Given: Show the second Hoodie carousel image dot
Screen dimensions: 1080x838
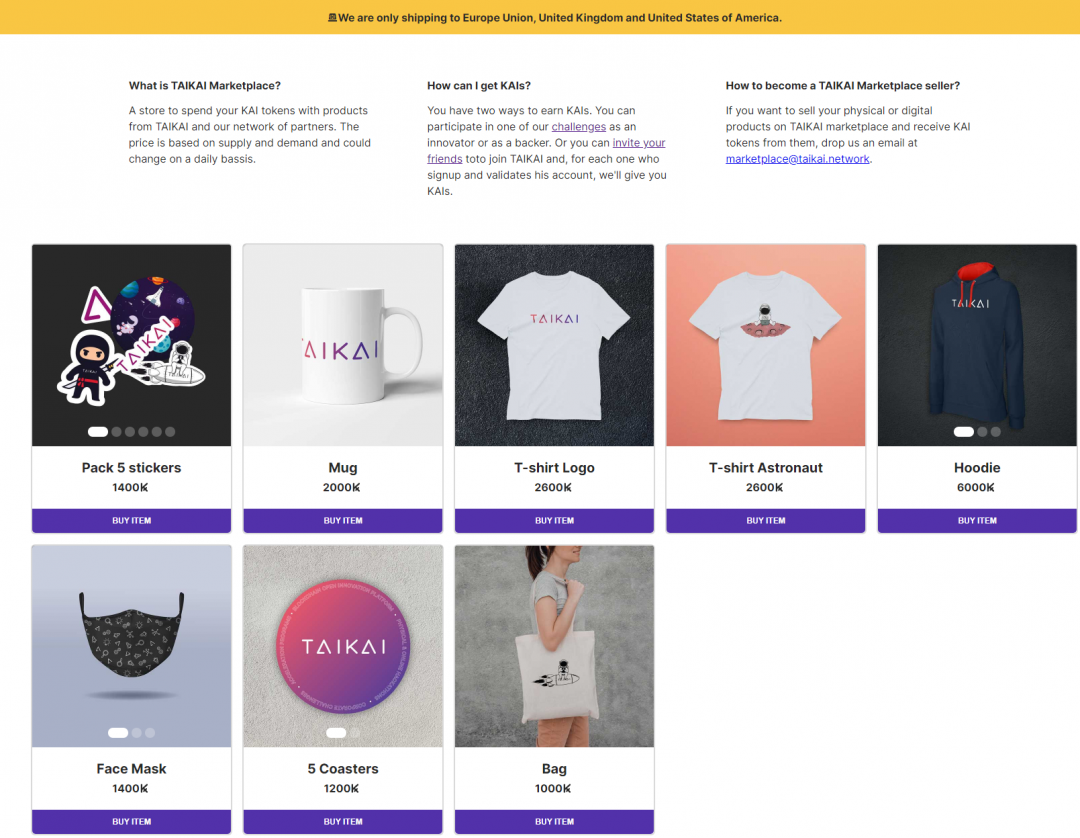Looking at the screenshot, I should [x=982, y=432].
